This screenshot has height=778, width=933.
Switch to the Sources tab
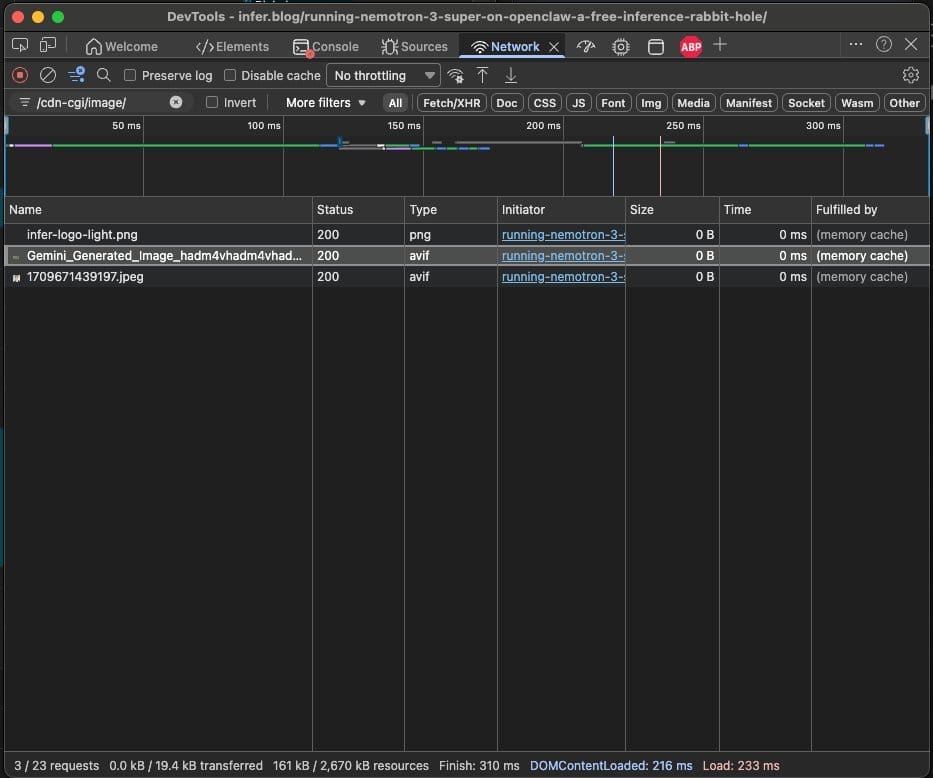tap(414, 46)
